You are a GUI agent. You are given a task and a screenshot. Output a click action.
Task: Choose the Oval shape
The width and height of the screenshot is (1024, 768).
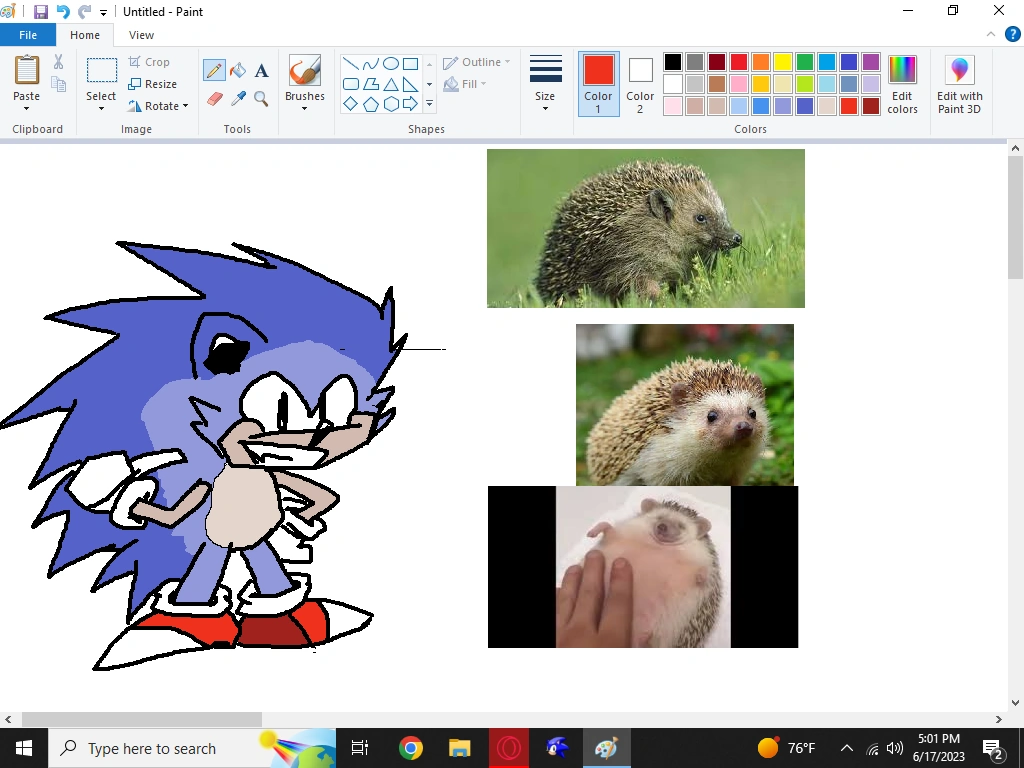pyautogui.click(x=392, y=64)
